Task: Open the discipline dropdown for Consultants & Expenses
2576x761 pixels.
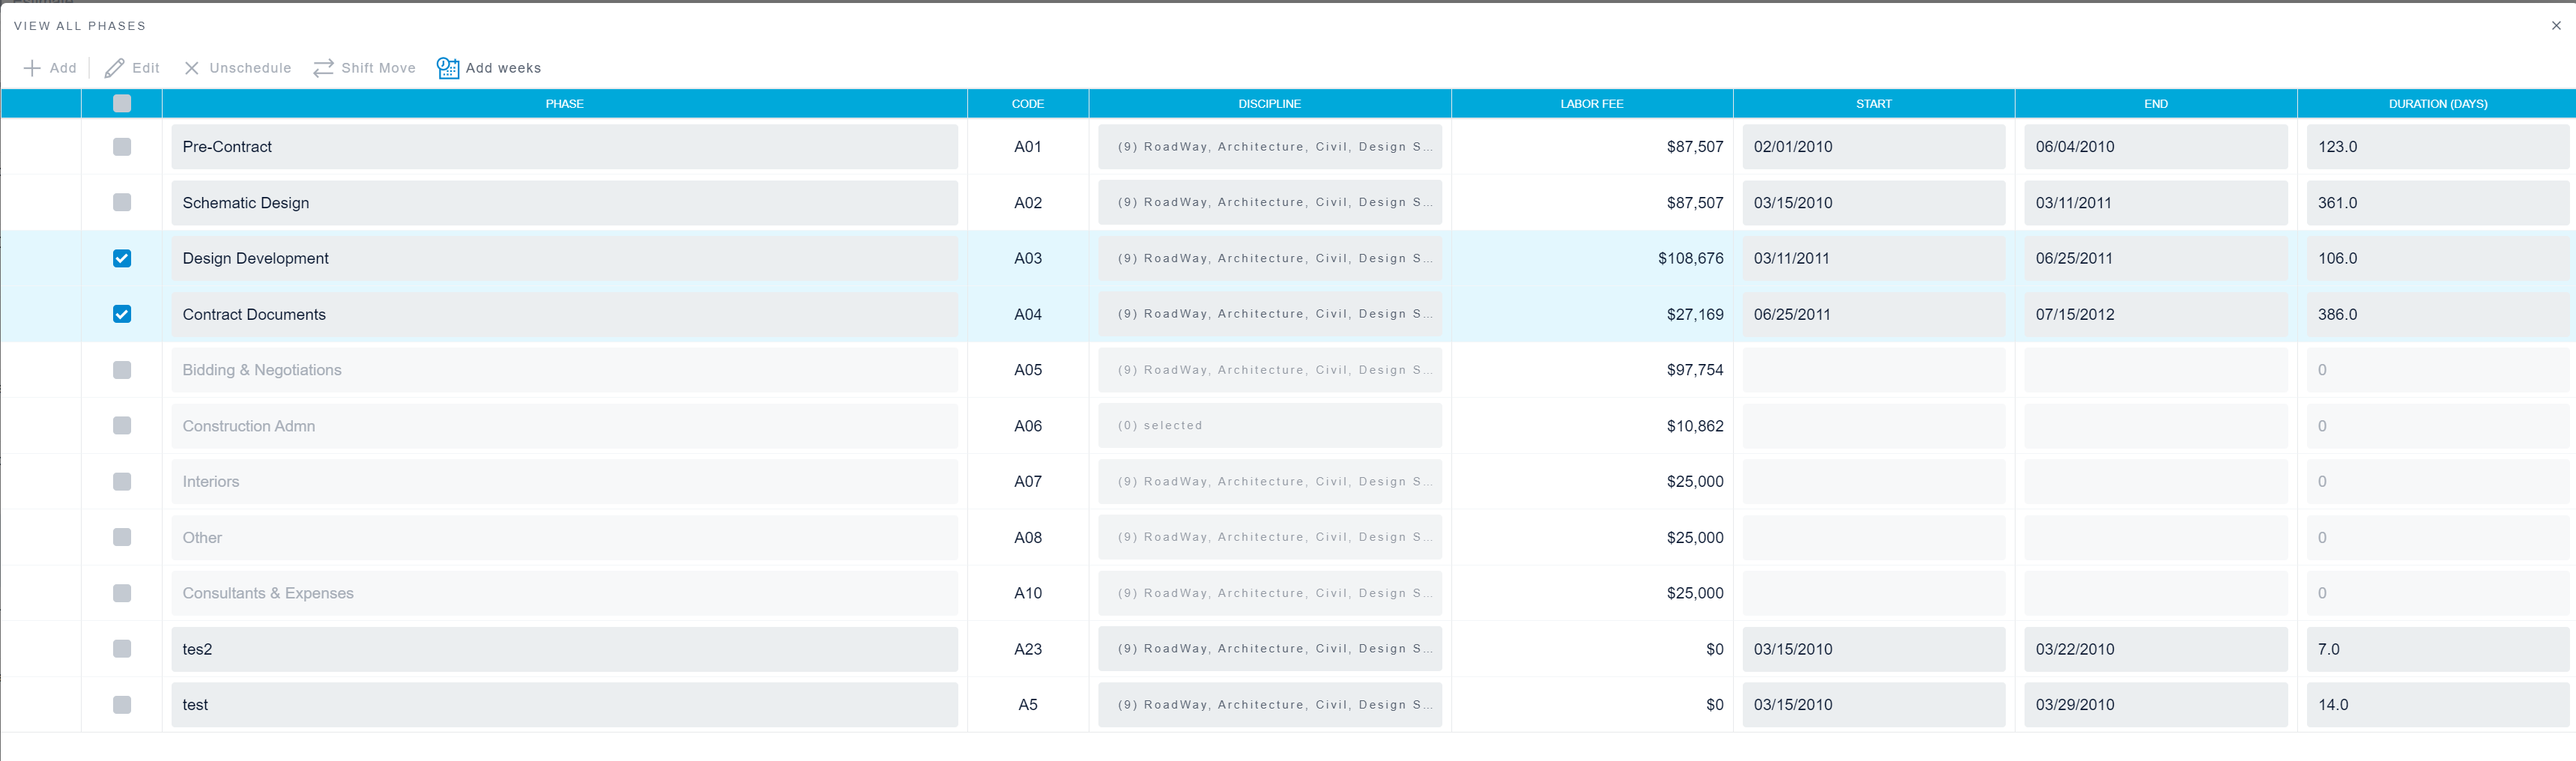Action: [1270, 592]
